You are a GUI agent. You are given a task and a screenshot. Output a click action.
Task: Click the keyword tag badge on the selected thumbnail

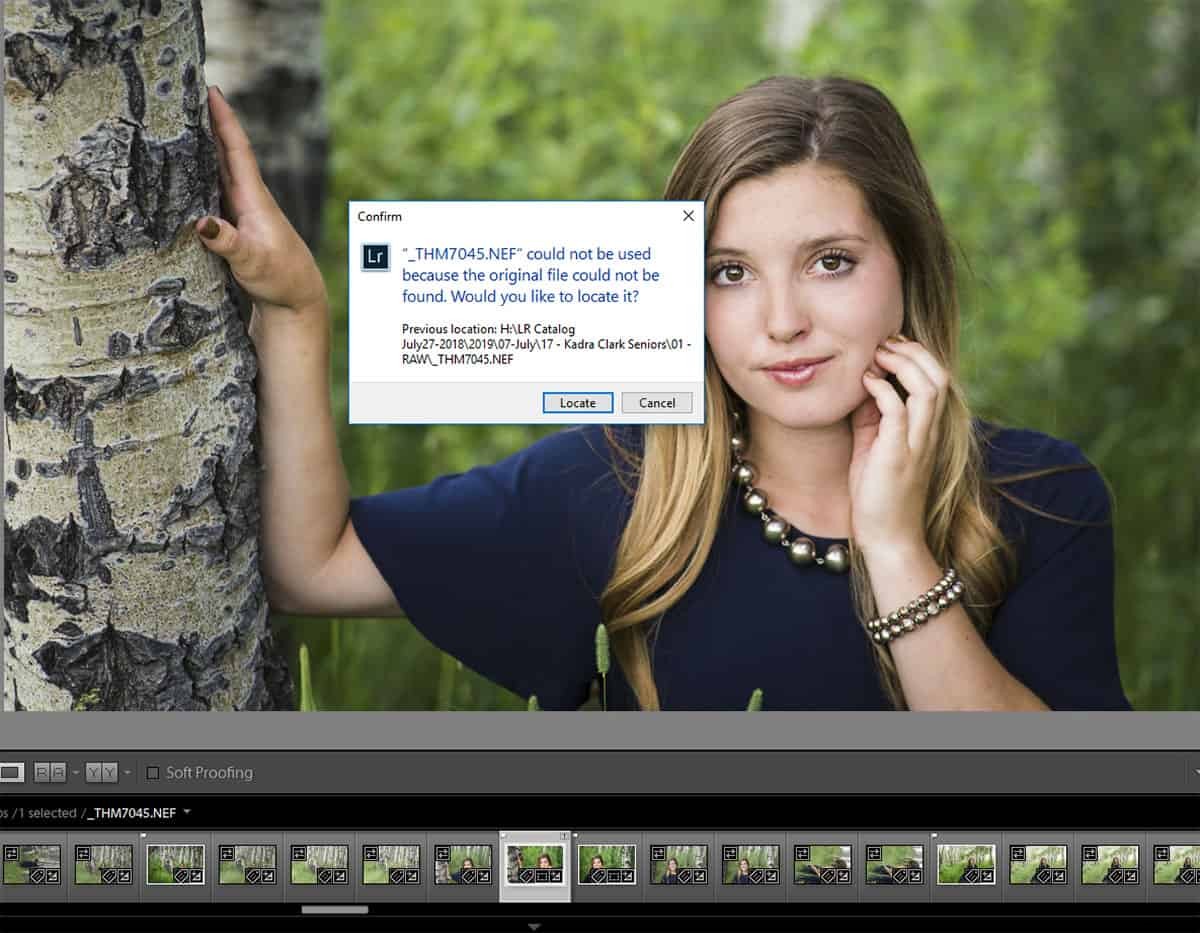click(x=525, y=878)
